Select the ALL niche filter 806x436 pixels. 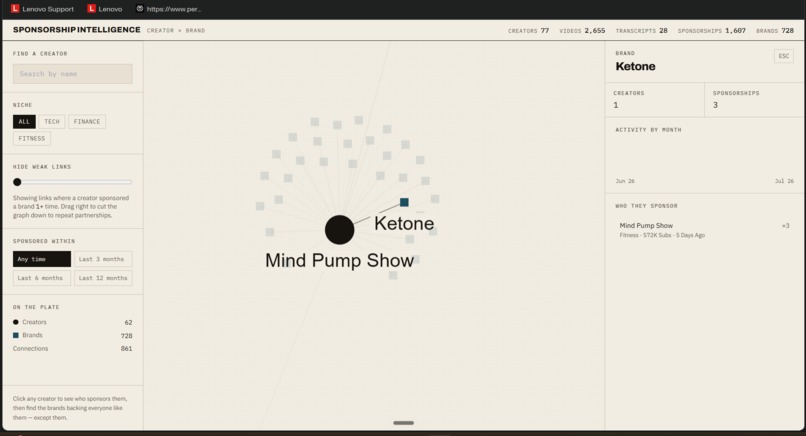tap(24, 121)
